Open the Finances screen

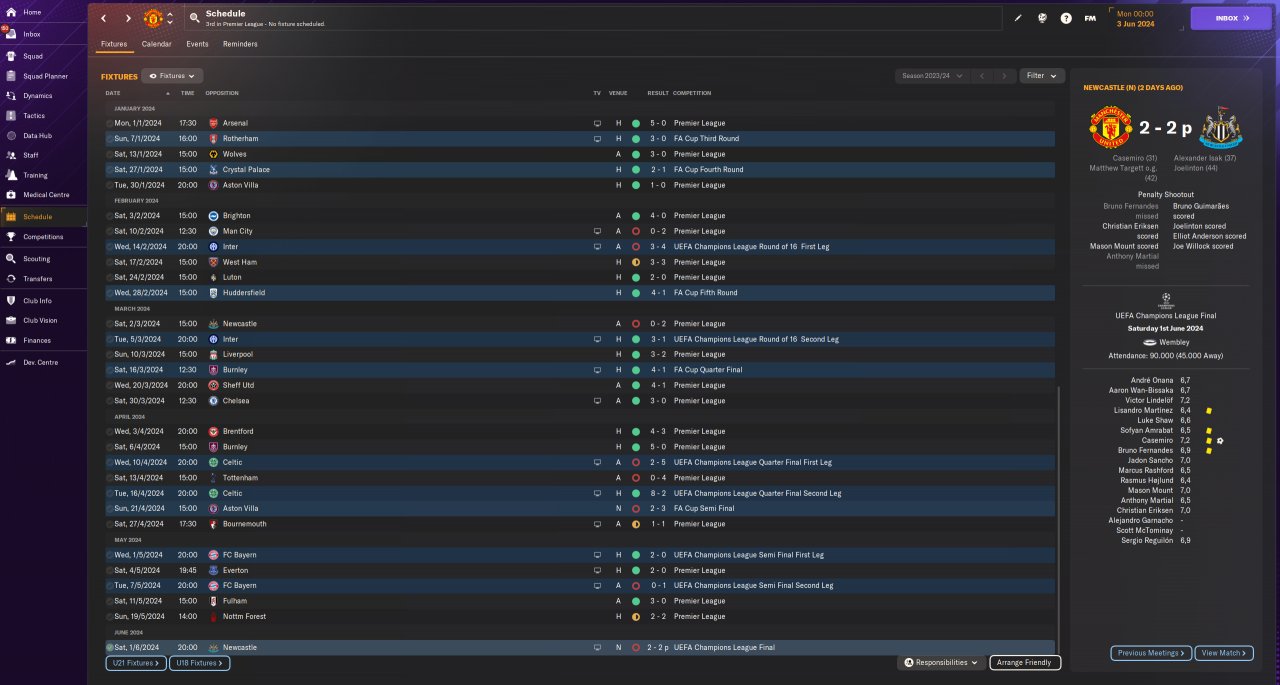tap(35, 341)
